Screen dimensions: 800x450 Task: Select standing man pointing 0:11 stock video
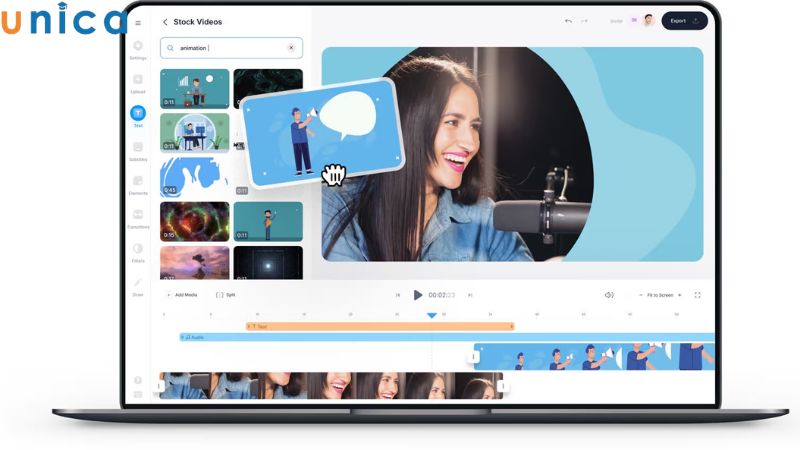coord(268,221)
